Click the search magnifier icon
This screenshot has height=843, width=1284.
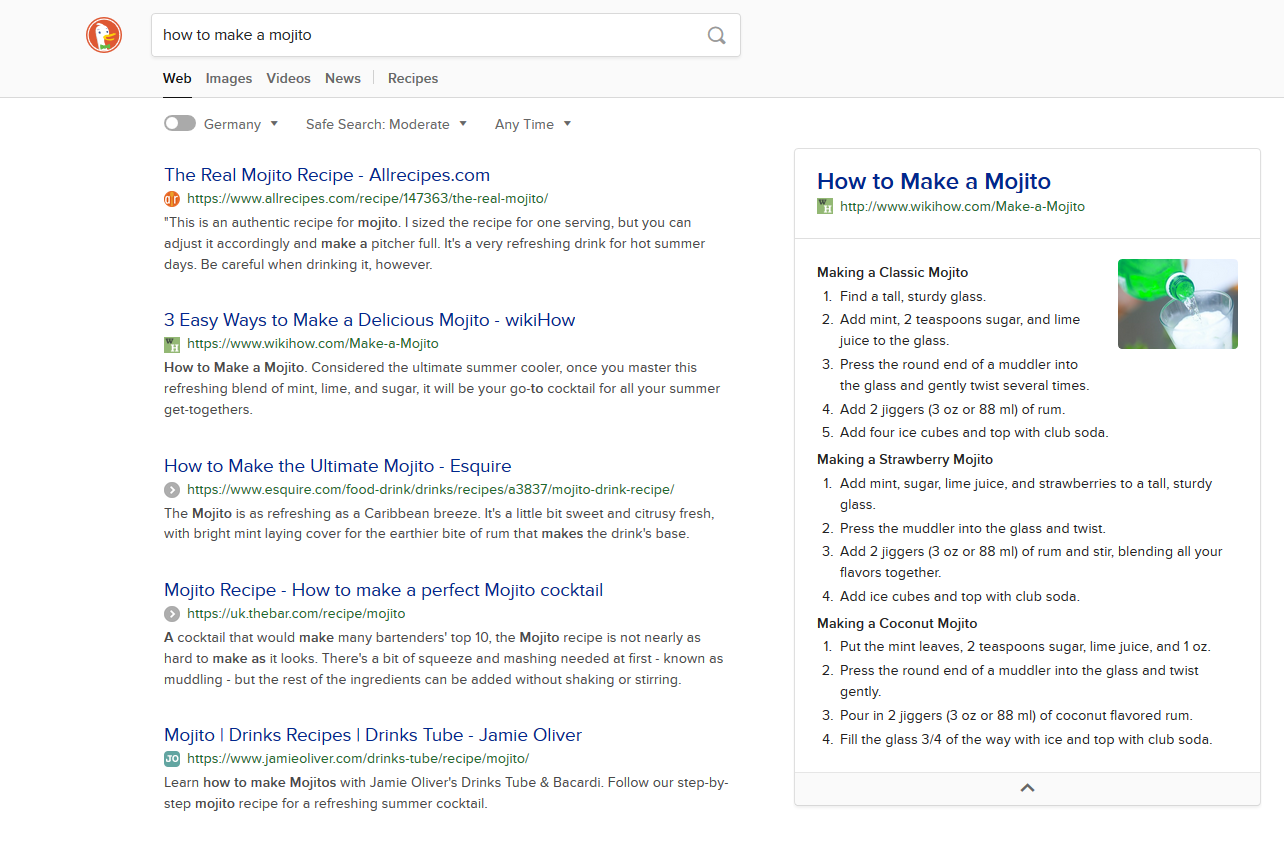716,35
